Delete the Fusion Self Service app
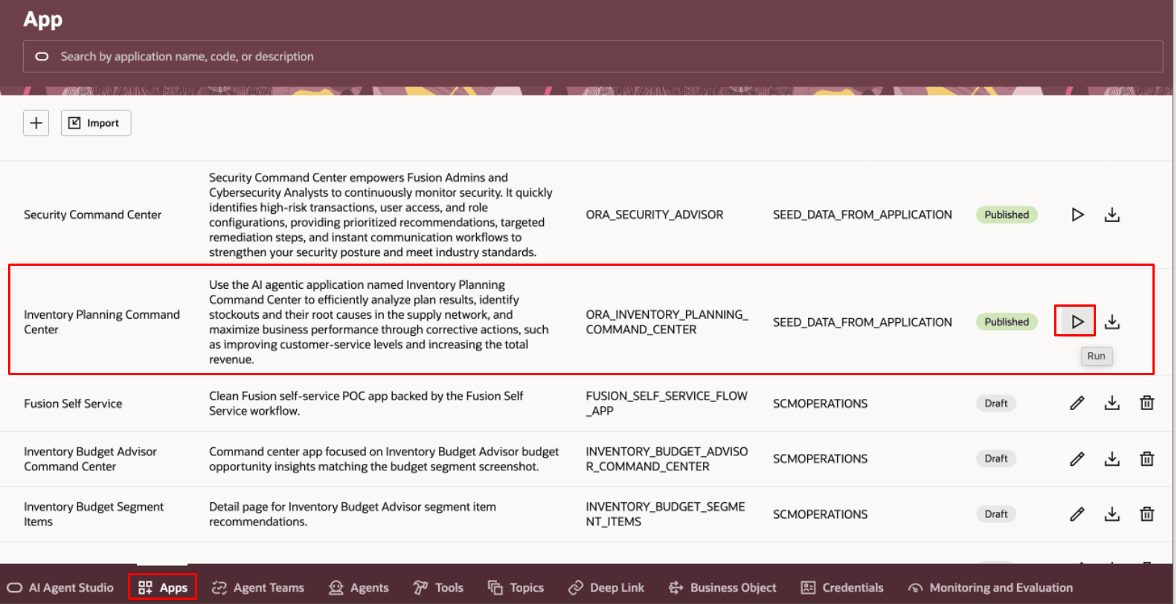 (1147, 403)
